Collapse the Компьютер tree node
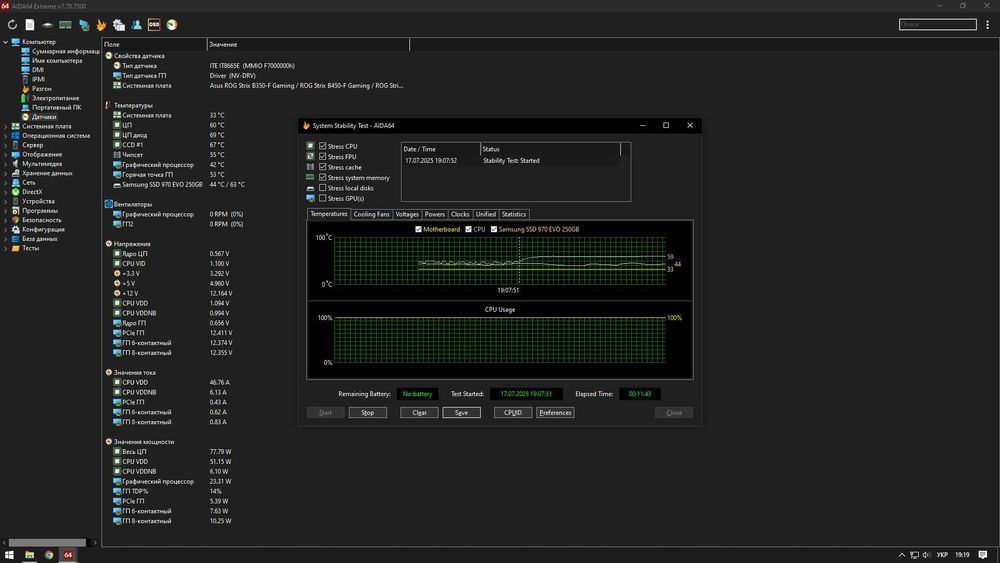Screen dimensions: 1000x563 click(5, 42)
